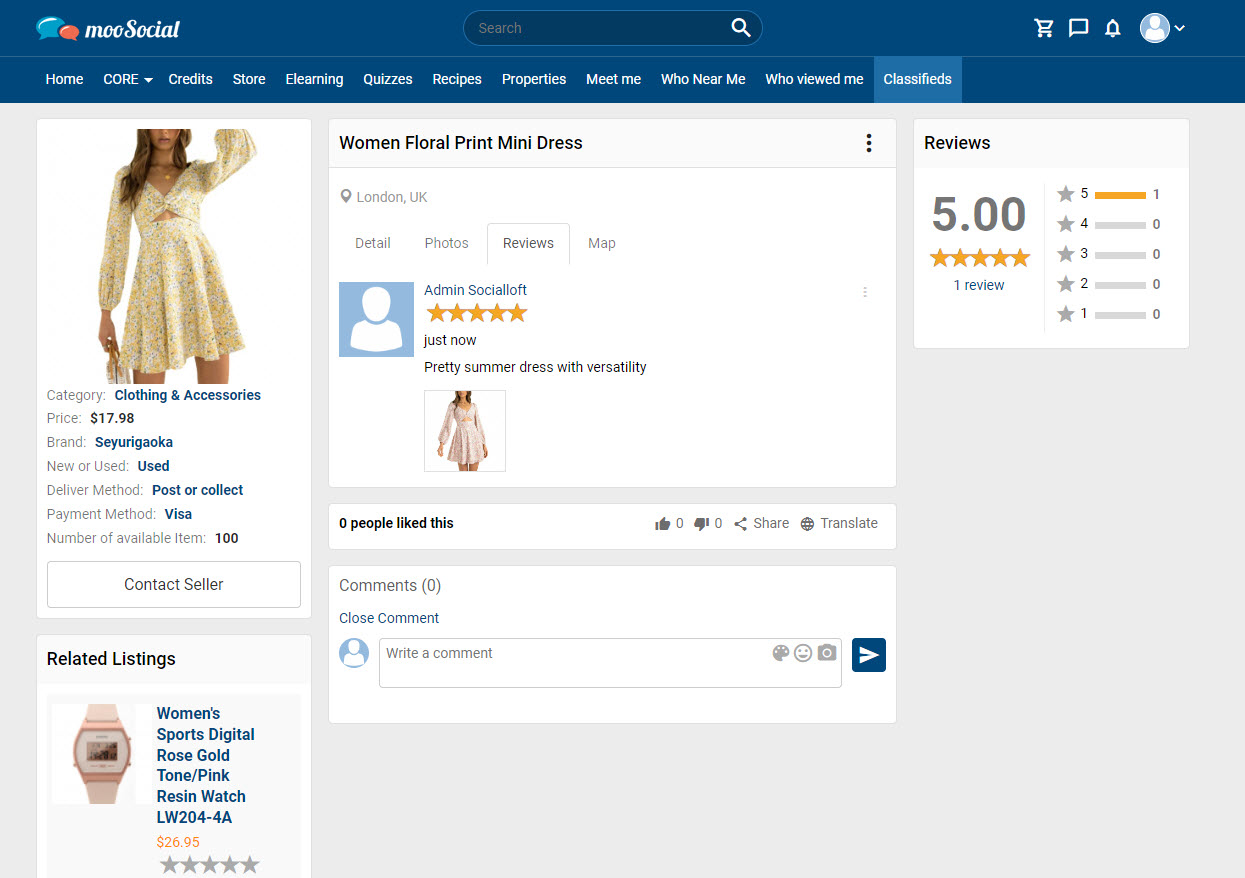Click the commenter avatar beside comment box

pyautogui.click(x=354, y=653)
